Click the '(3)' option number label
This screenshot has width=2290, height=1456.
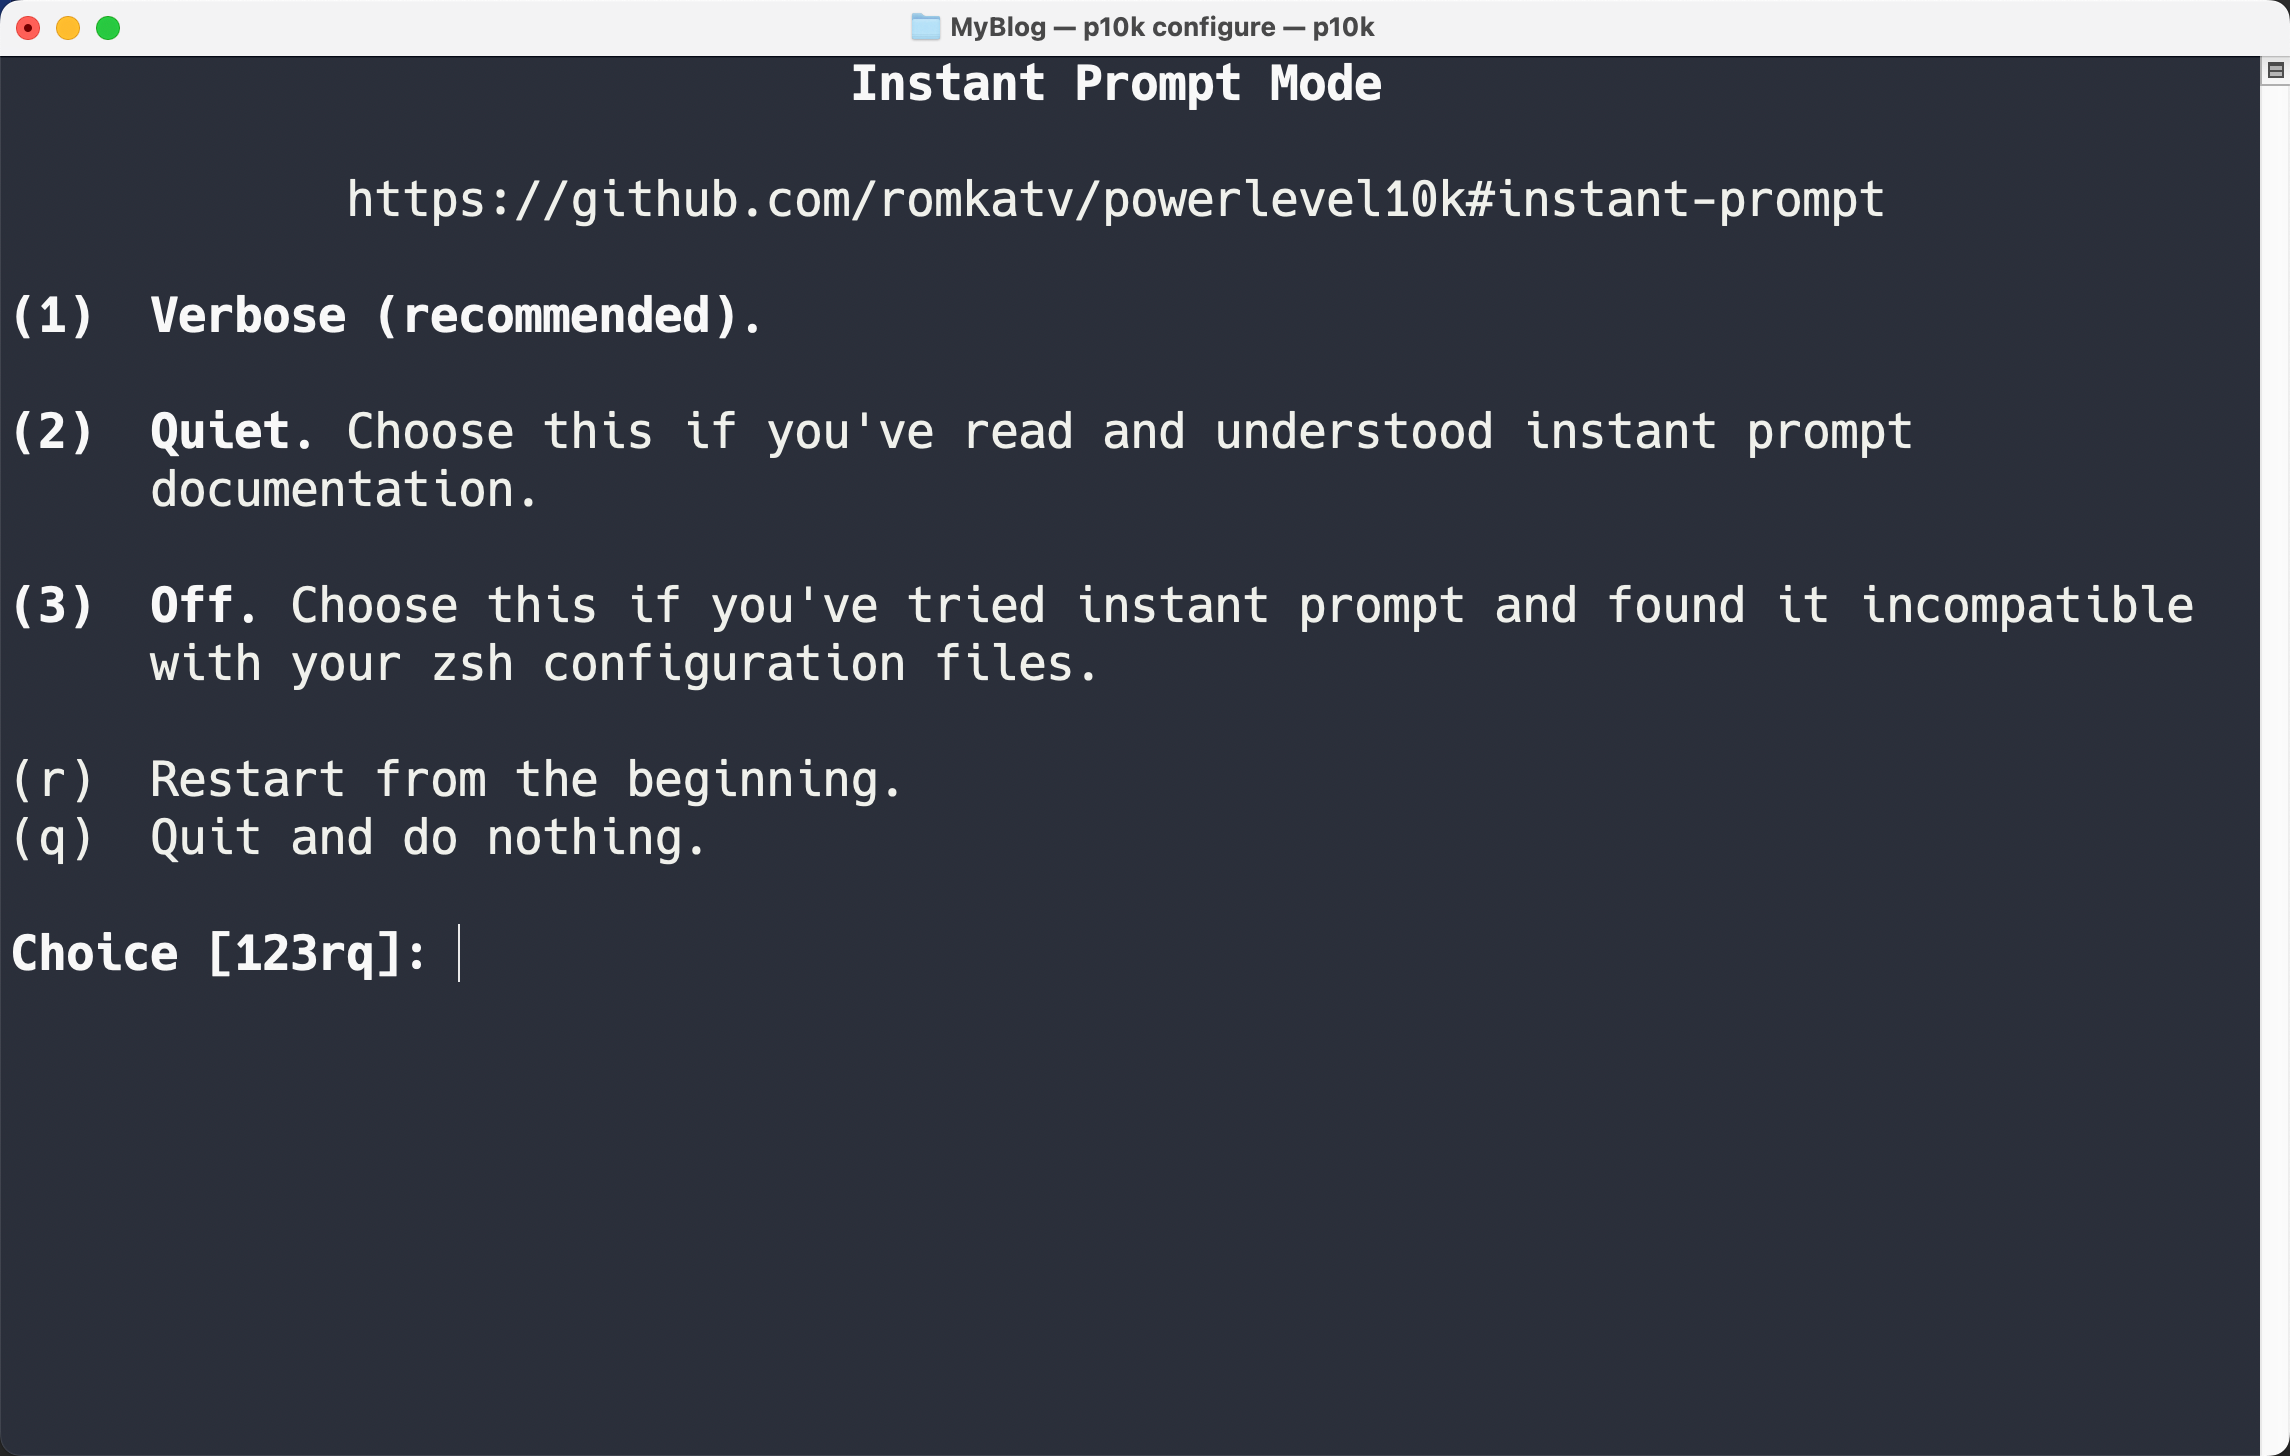click(x=53, y=606)
